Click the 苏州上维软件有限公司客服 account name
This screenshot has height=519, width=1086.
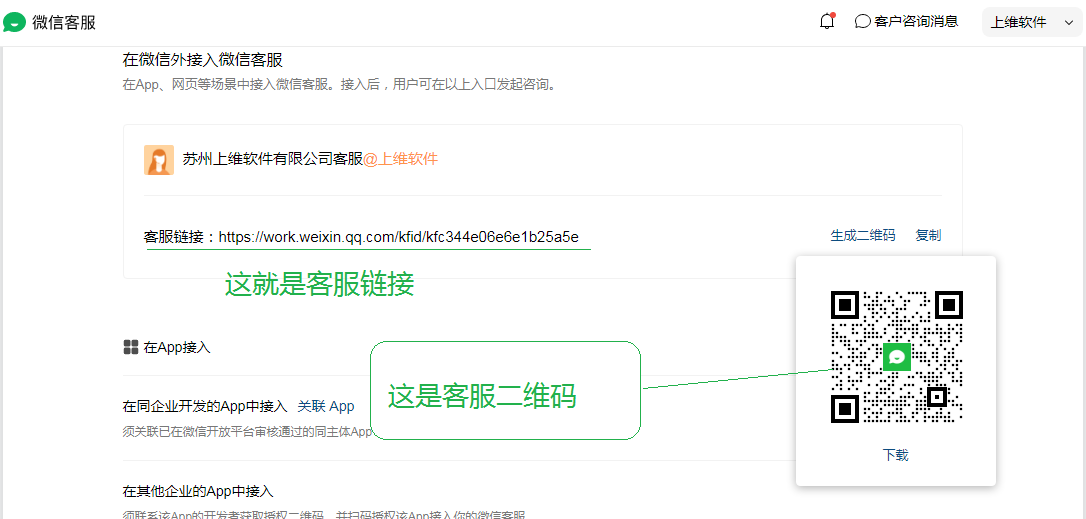[x=273, y=159]
